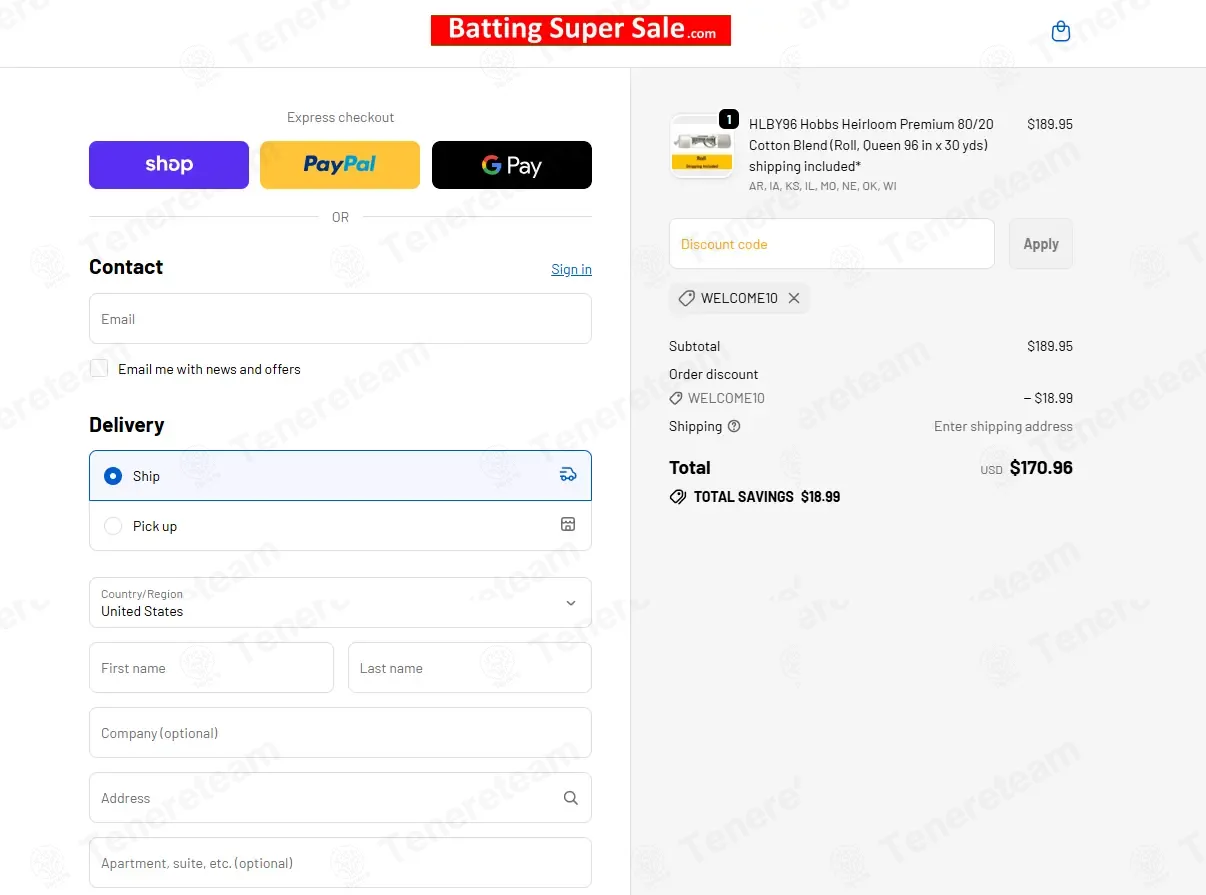Pay with PayPal express button
Screen dimensions: 1206x895
click(x=340, y=165)
